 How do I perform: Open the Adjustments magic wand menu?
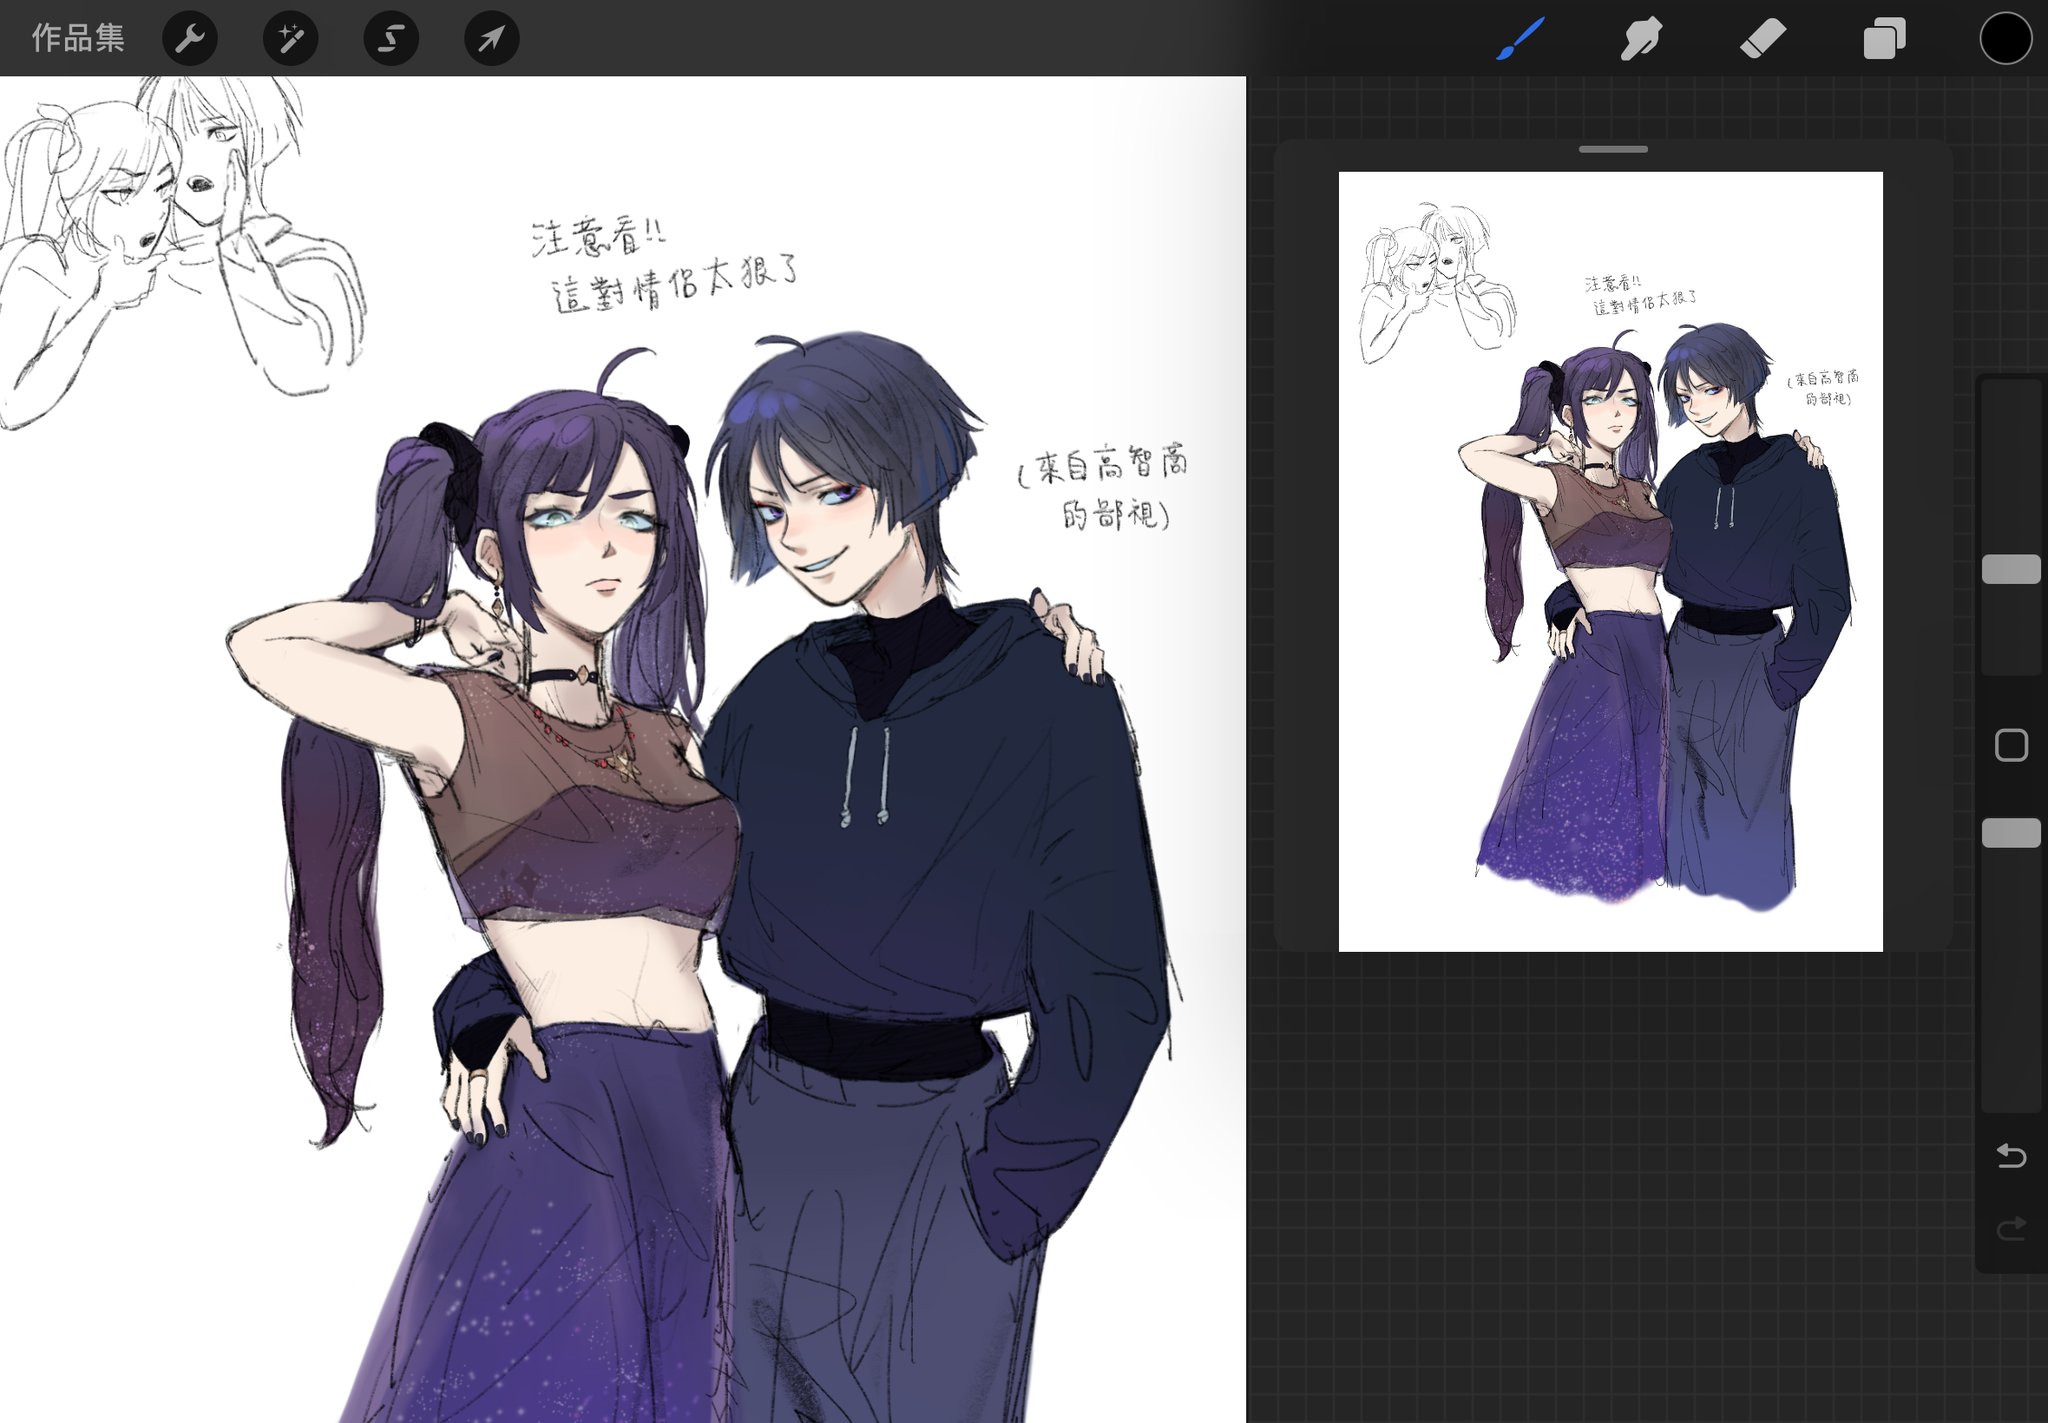(291, 39)
